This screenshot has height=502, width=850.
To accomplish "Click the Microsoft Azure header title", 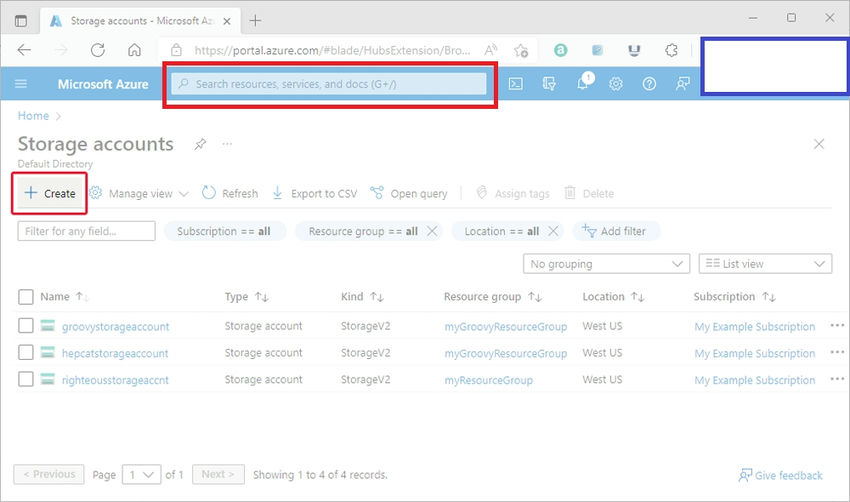I will [103, 84].
